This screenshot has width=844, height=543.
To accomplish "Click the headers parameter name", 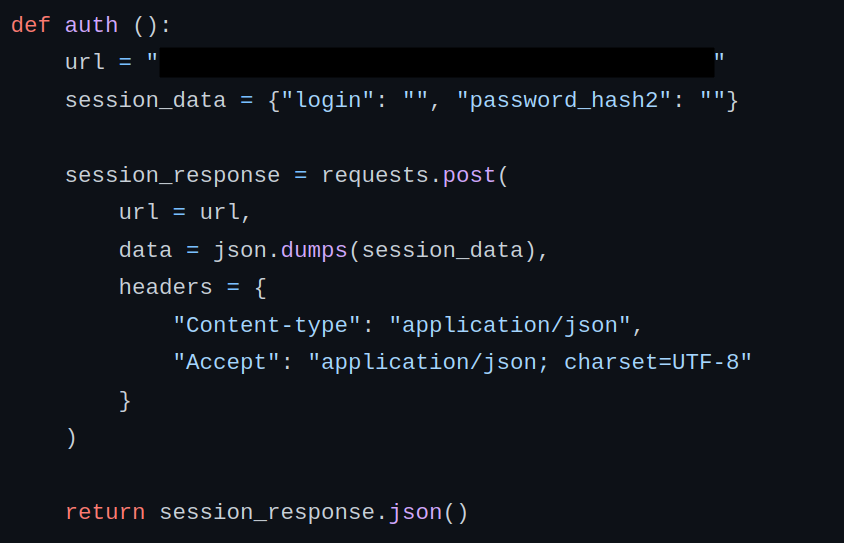I will coord(165,288).
